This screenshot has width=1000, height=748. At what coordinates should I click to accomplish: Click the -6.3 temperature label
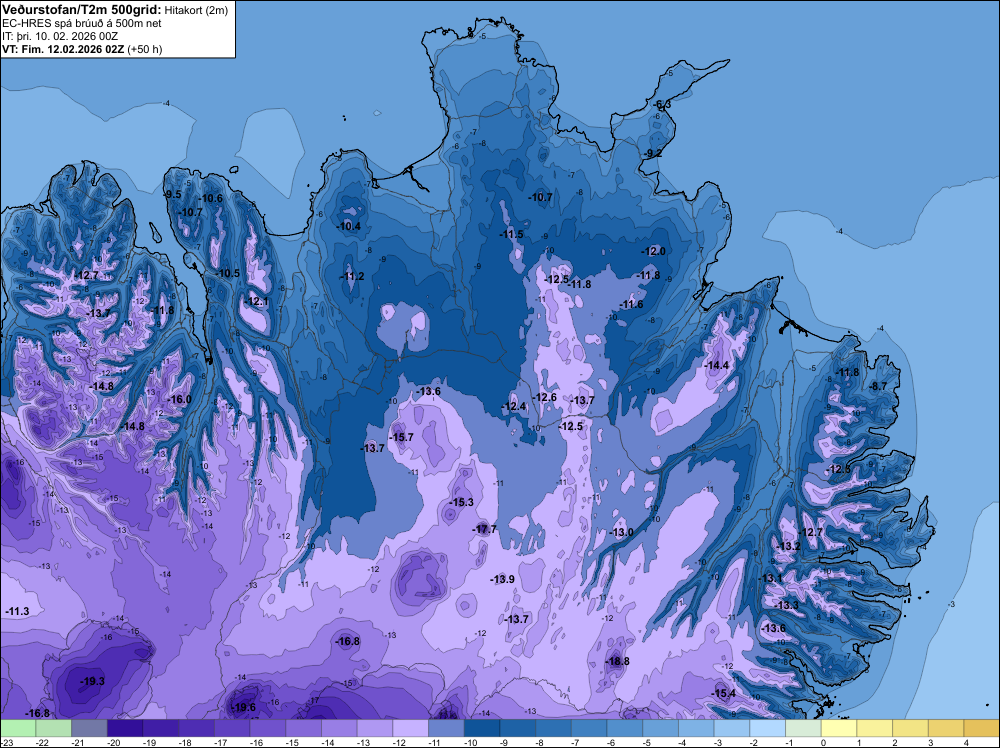point(663,105)
